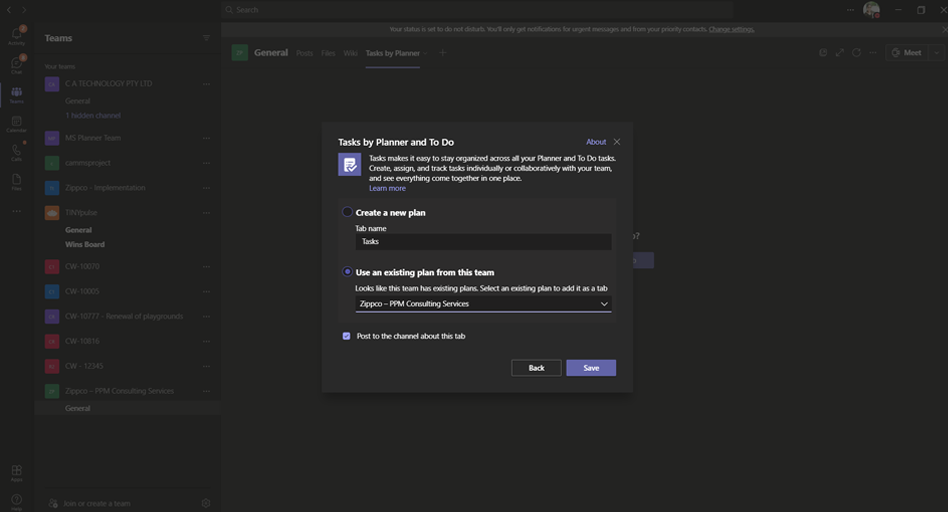Viewport: 948px width, 512px height.
Task: Click the Save button
Action: pyautogui.click(x=591, y=368)
